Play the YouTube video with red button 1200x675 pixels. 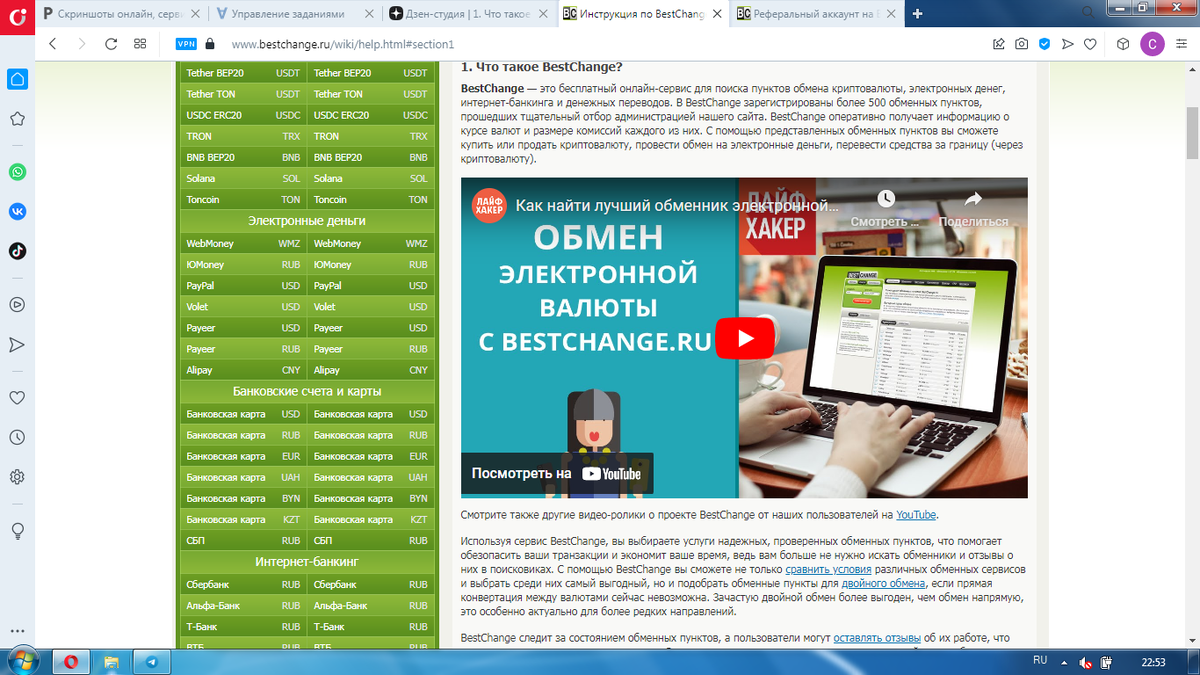(744, 338)
